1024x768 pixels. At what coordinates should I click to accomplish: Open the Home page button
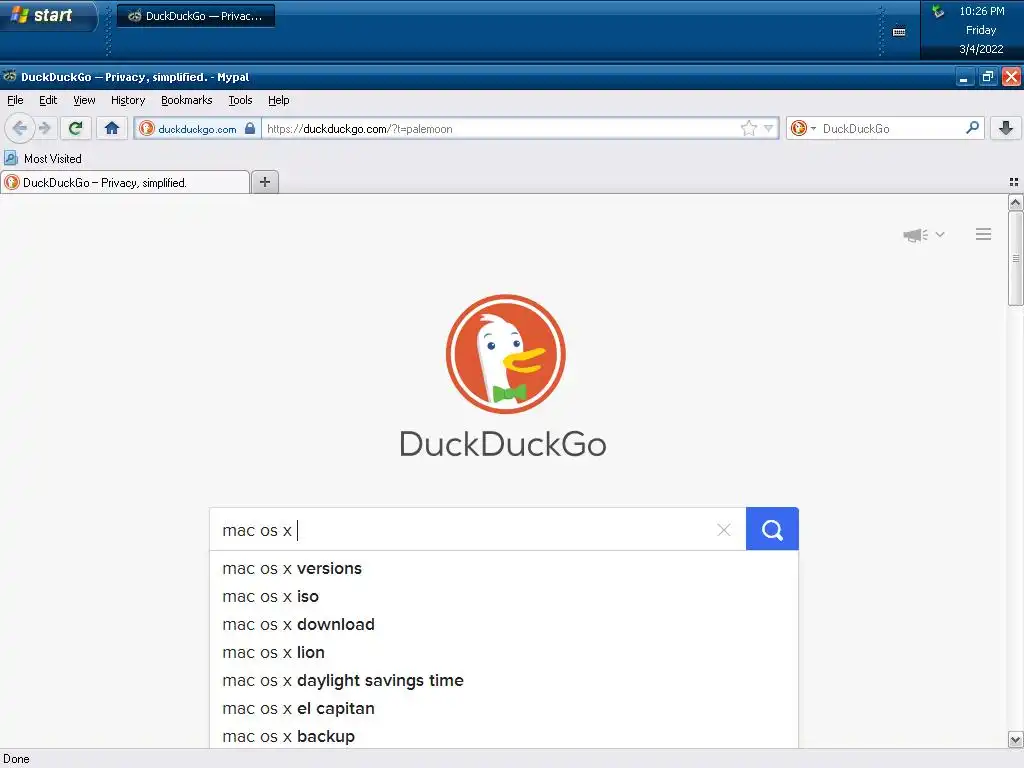click(x=112, y=128)
